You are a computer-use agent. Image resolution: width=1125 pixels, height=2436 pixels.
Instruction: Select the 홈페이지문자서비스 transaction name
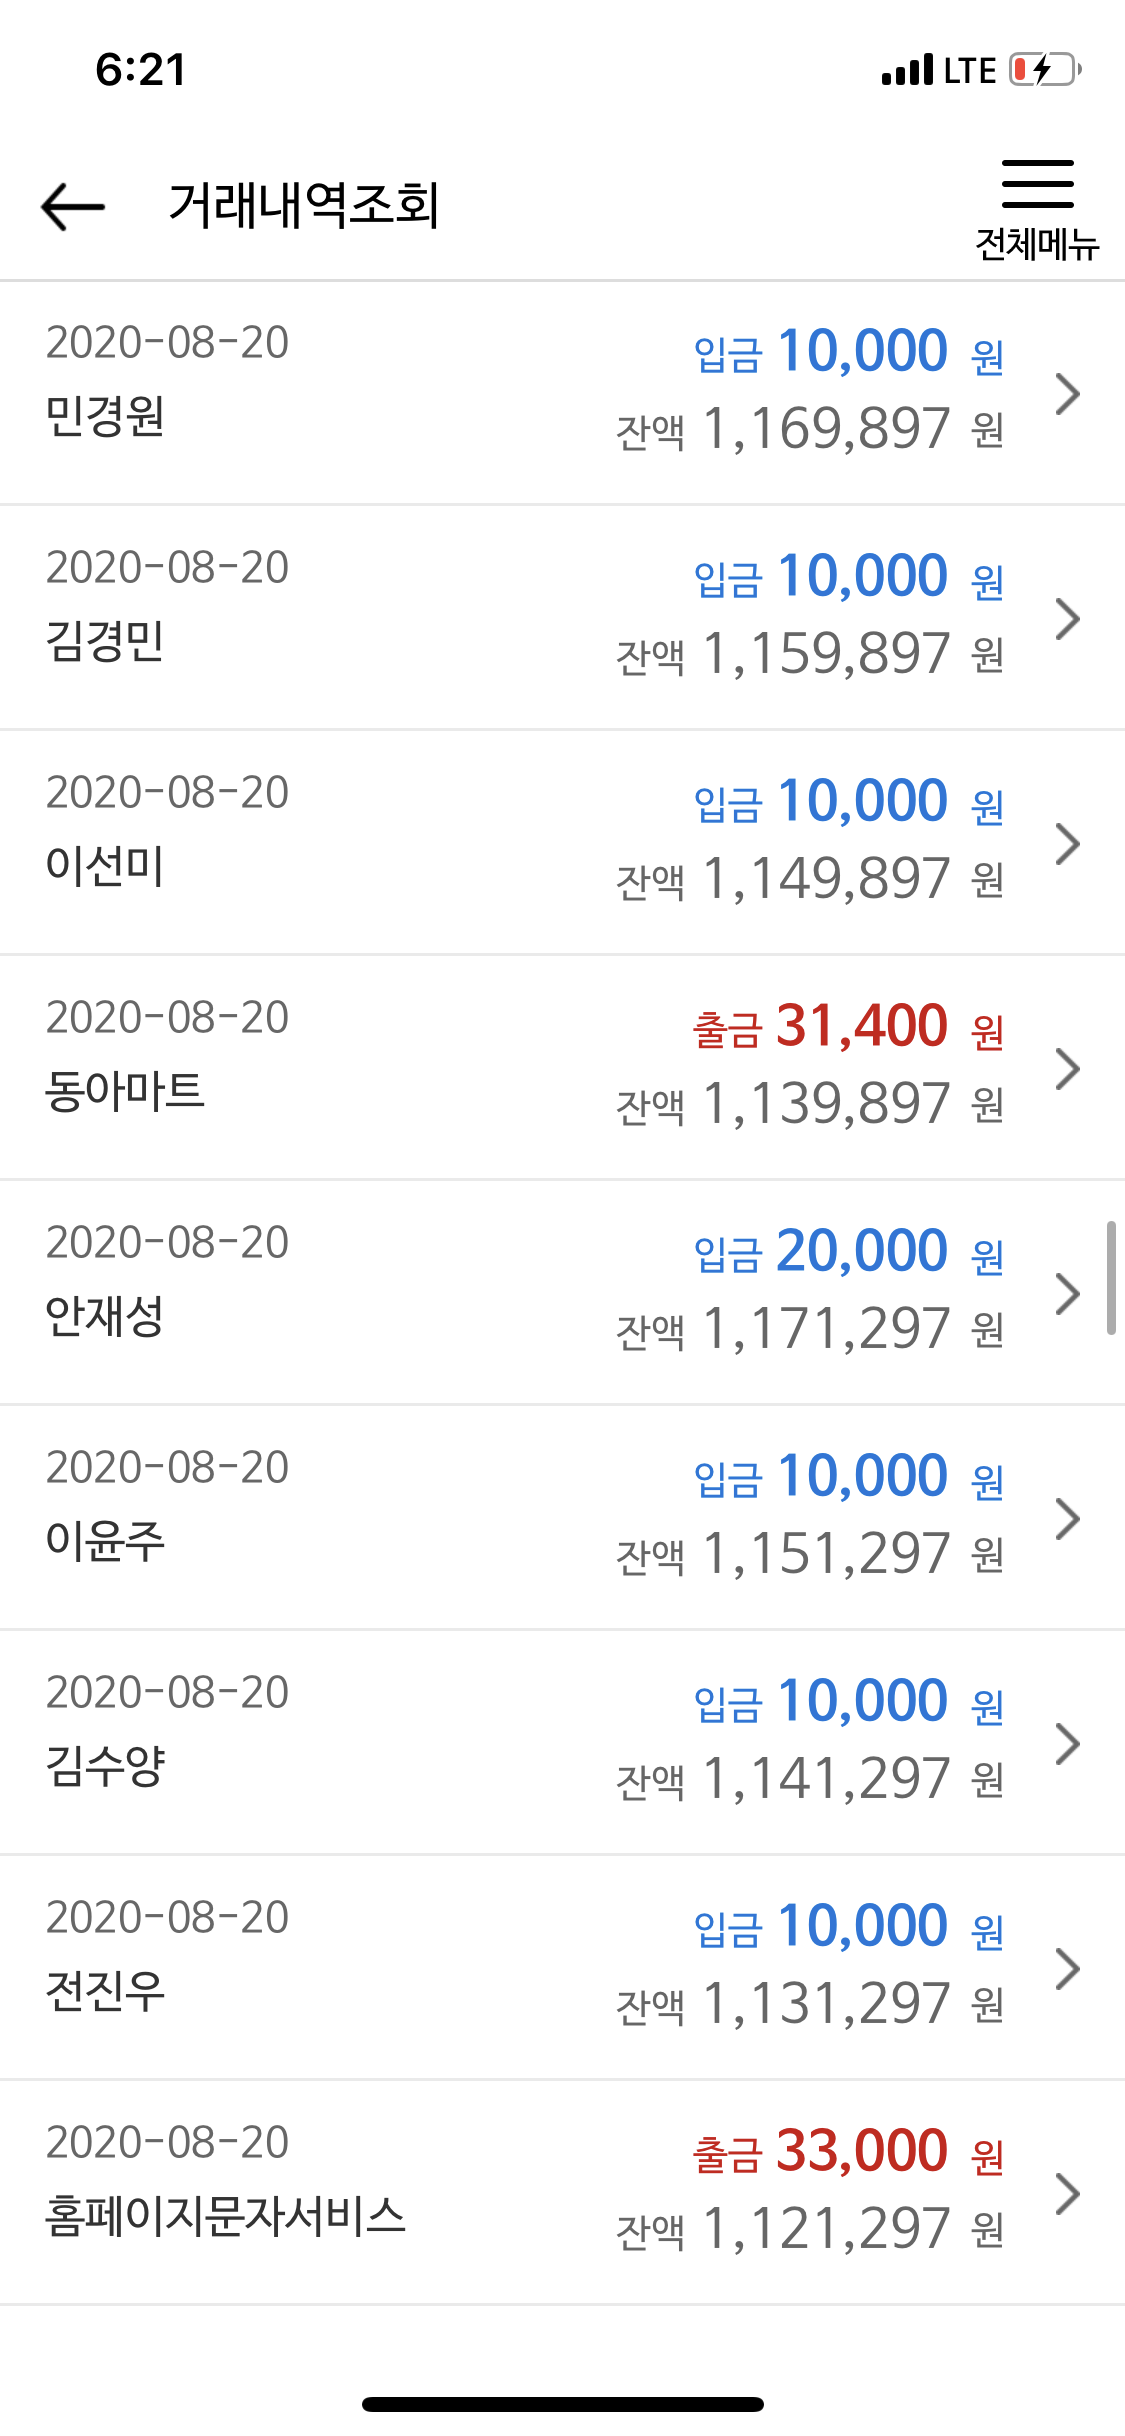226,2216
